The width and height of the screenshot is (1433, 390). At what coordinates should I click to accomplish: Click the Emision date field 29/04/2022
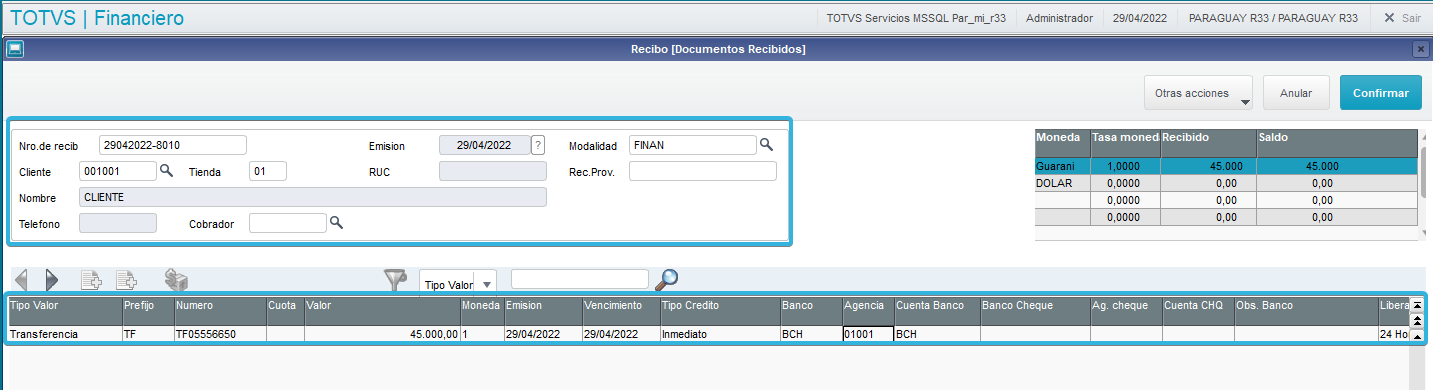pyautogui.click(x=485, y=145)
